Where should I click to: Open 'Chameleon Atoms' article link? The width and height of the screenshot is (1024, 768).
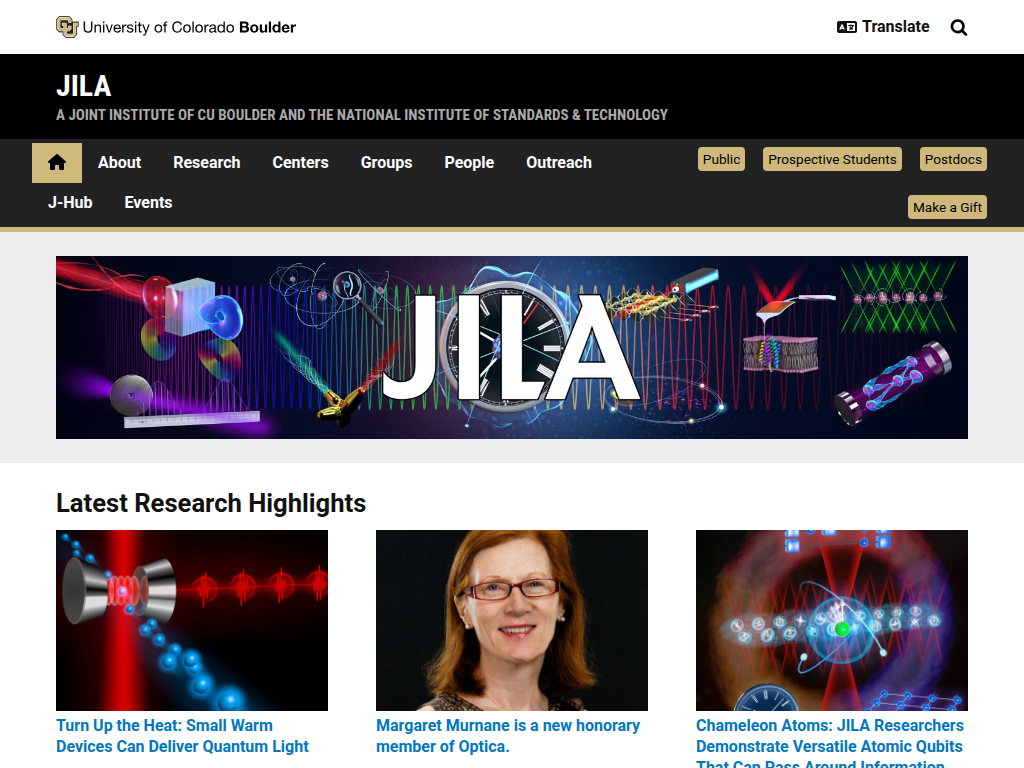coord(829,743)
